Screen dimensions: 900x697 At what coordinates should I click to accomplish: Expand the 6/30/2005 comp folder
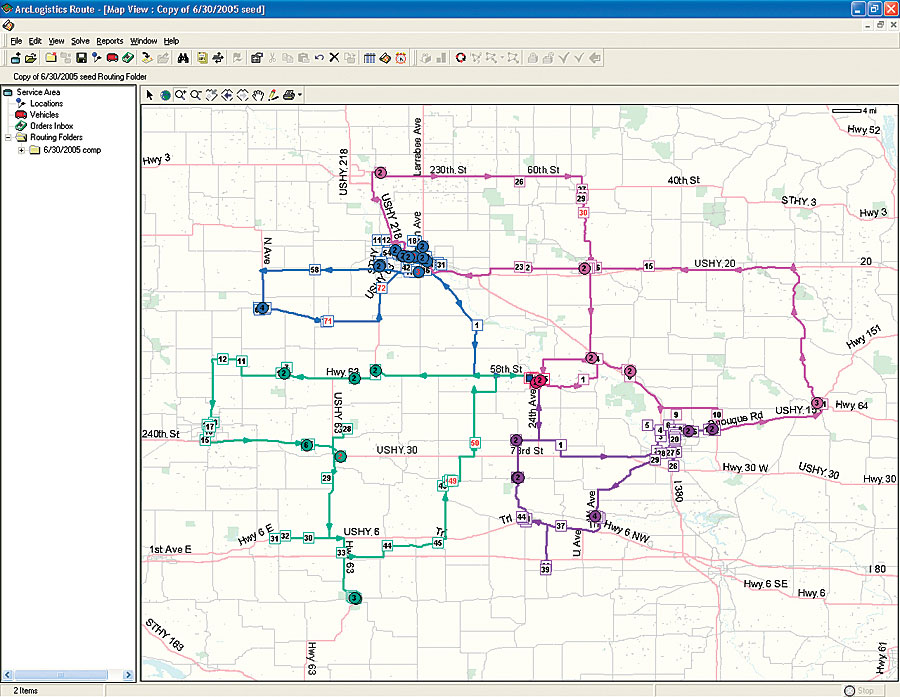point(21,150)
